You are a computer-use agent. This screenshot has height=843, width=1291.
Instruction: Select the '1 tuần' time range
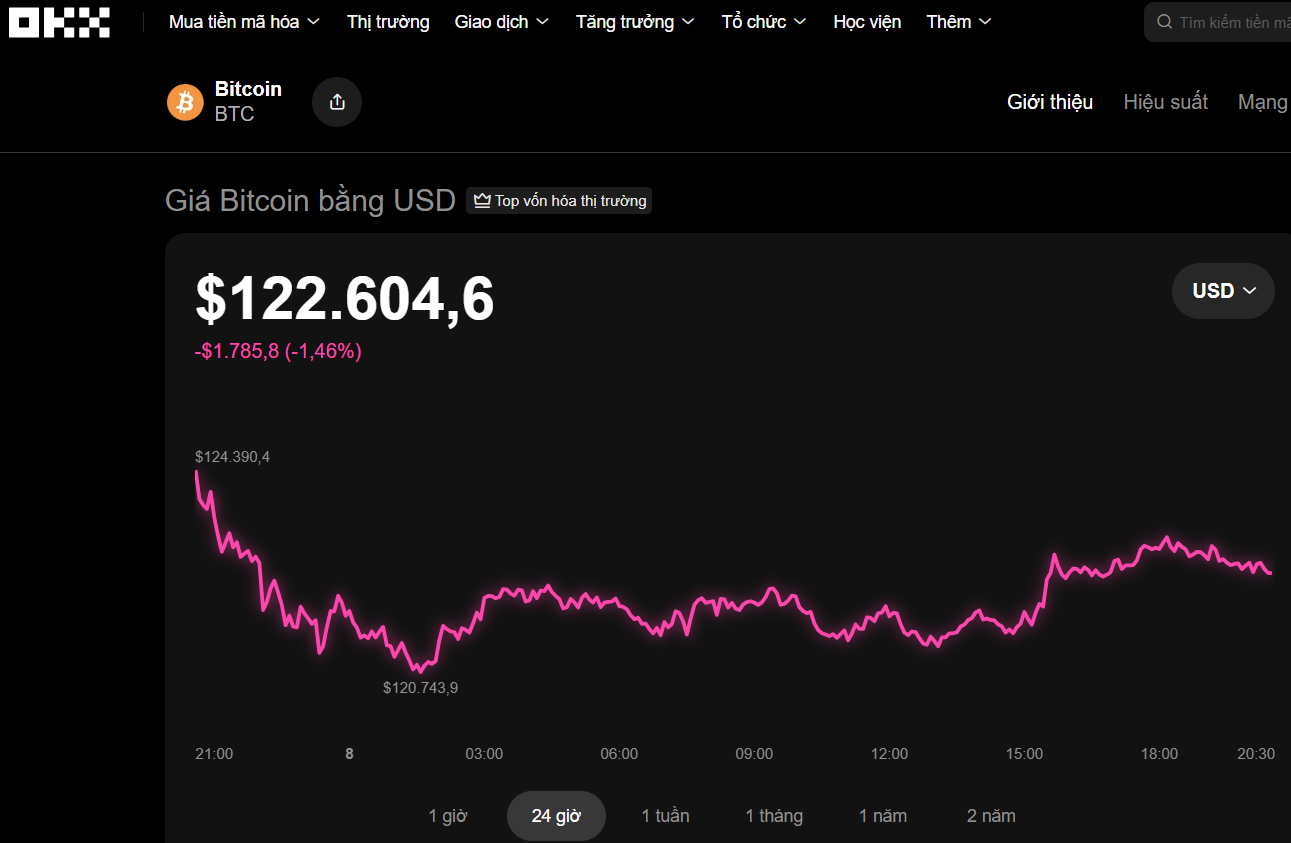click(x=665, y=815)
